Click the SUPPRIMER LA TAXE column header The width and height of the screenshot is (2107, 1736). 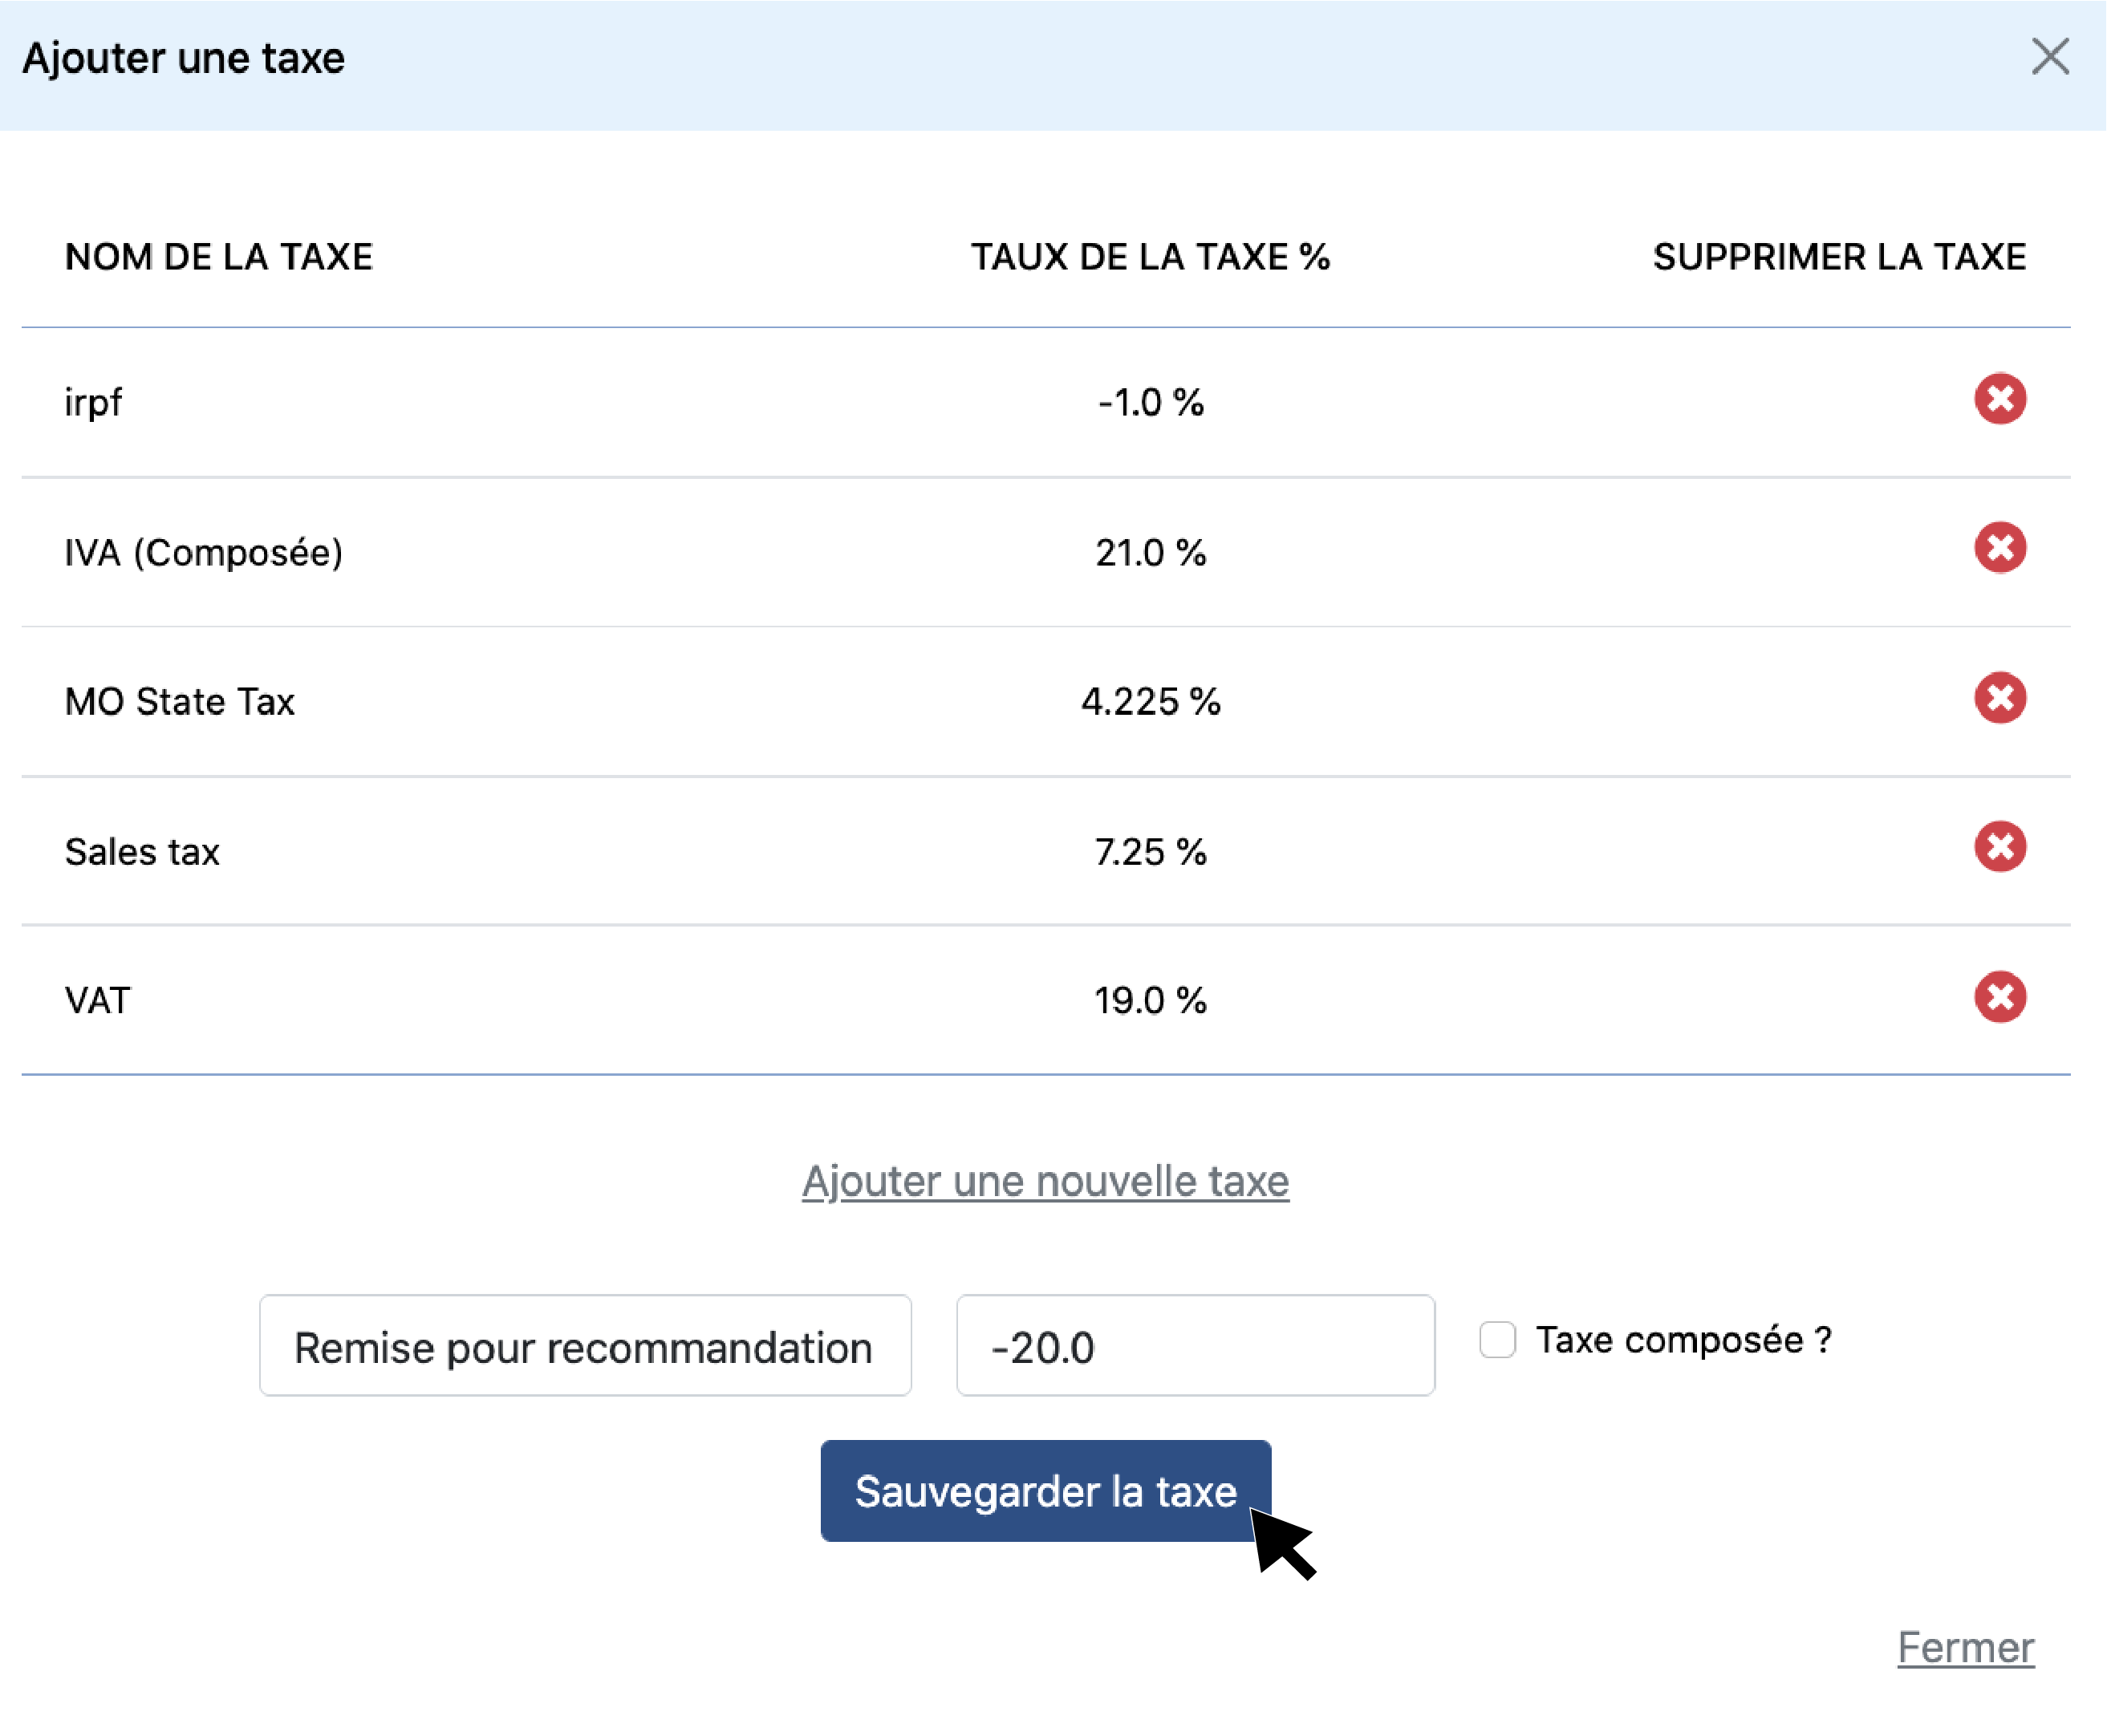[1840, 258]
